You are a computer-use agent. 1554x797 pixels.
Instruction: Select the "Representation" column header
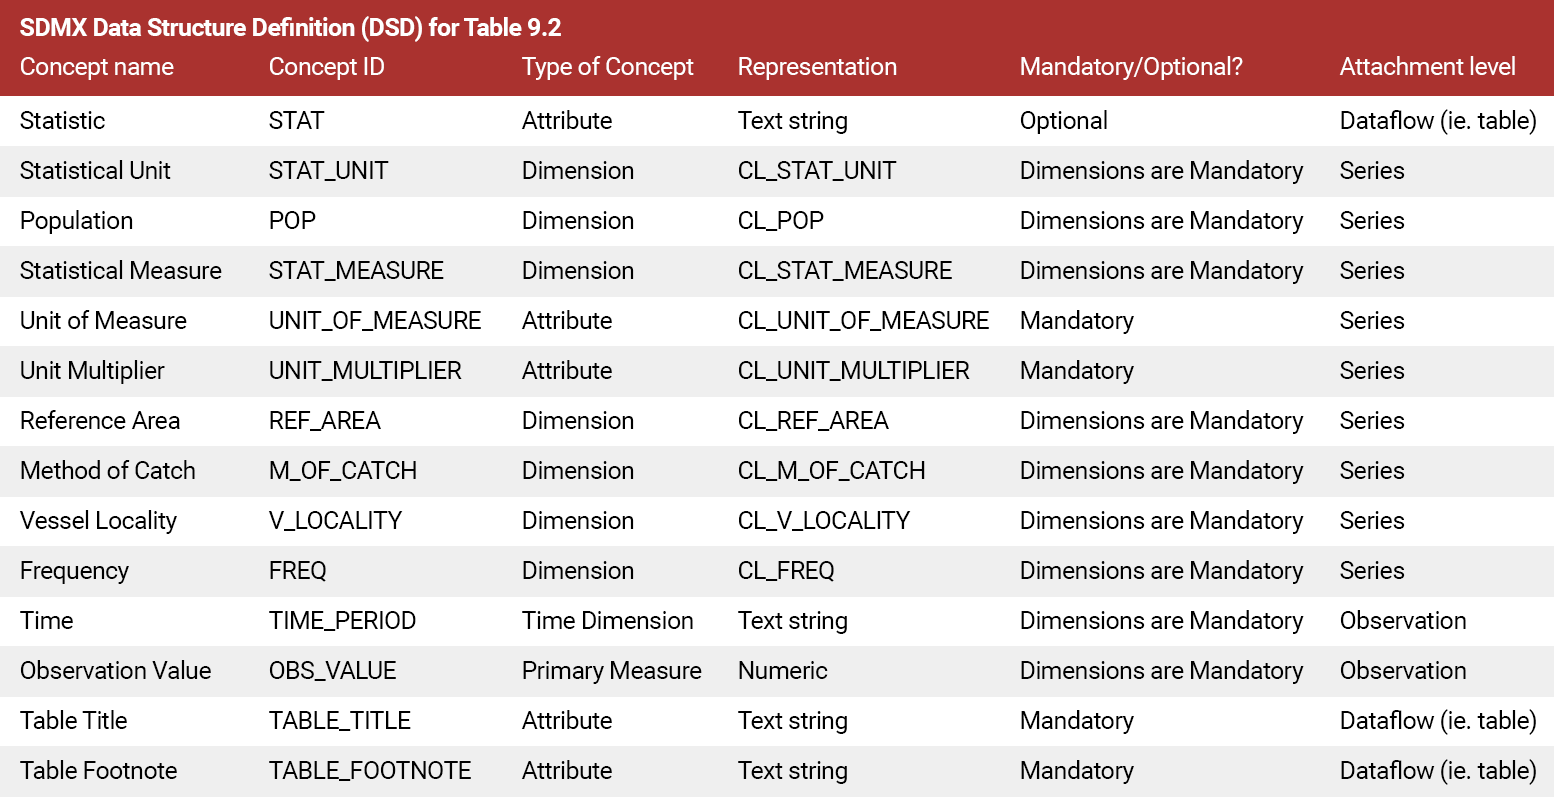pos(817,67)
